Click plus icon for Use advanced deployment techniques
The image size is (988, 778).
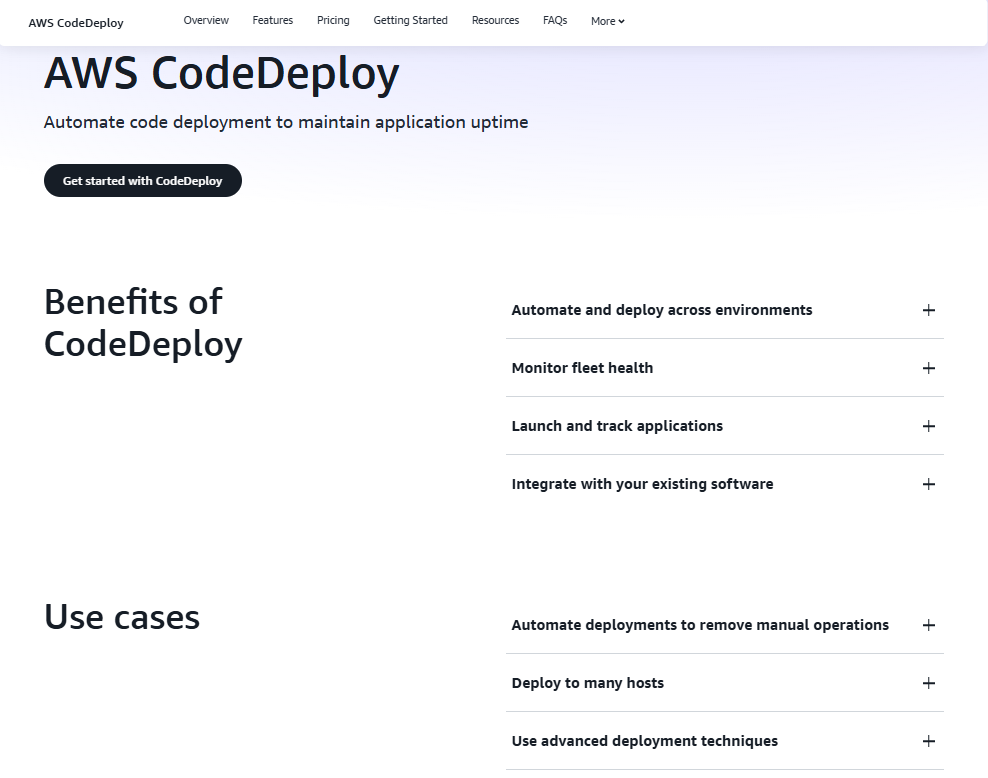pos(928,741)
